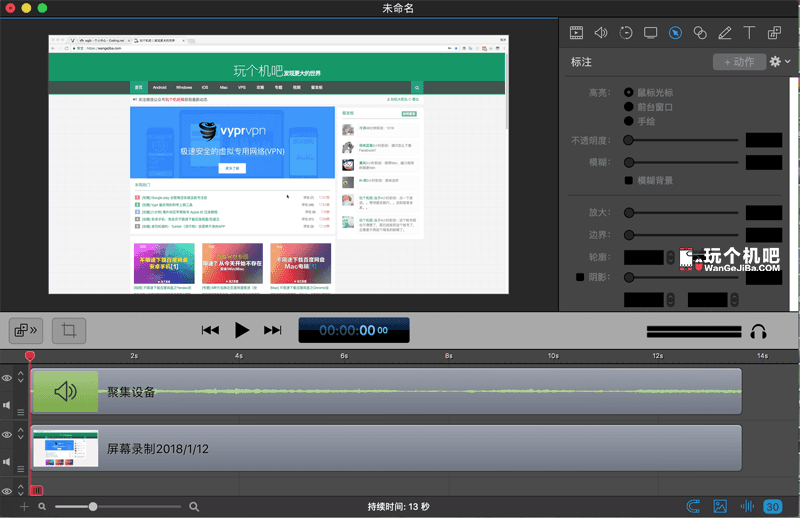The height and width of the screenshot is (518, 800).
Task: Hide the 聚集设备 audio track
Action: click(x=7, y=378)
